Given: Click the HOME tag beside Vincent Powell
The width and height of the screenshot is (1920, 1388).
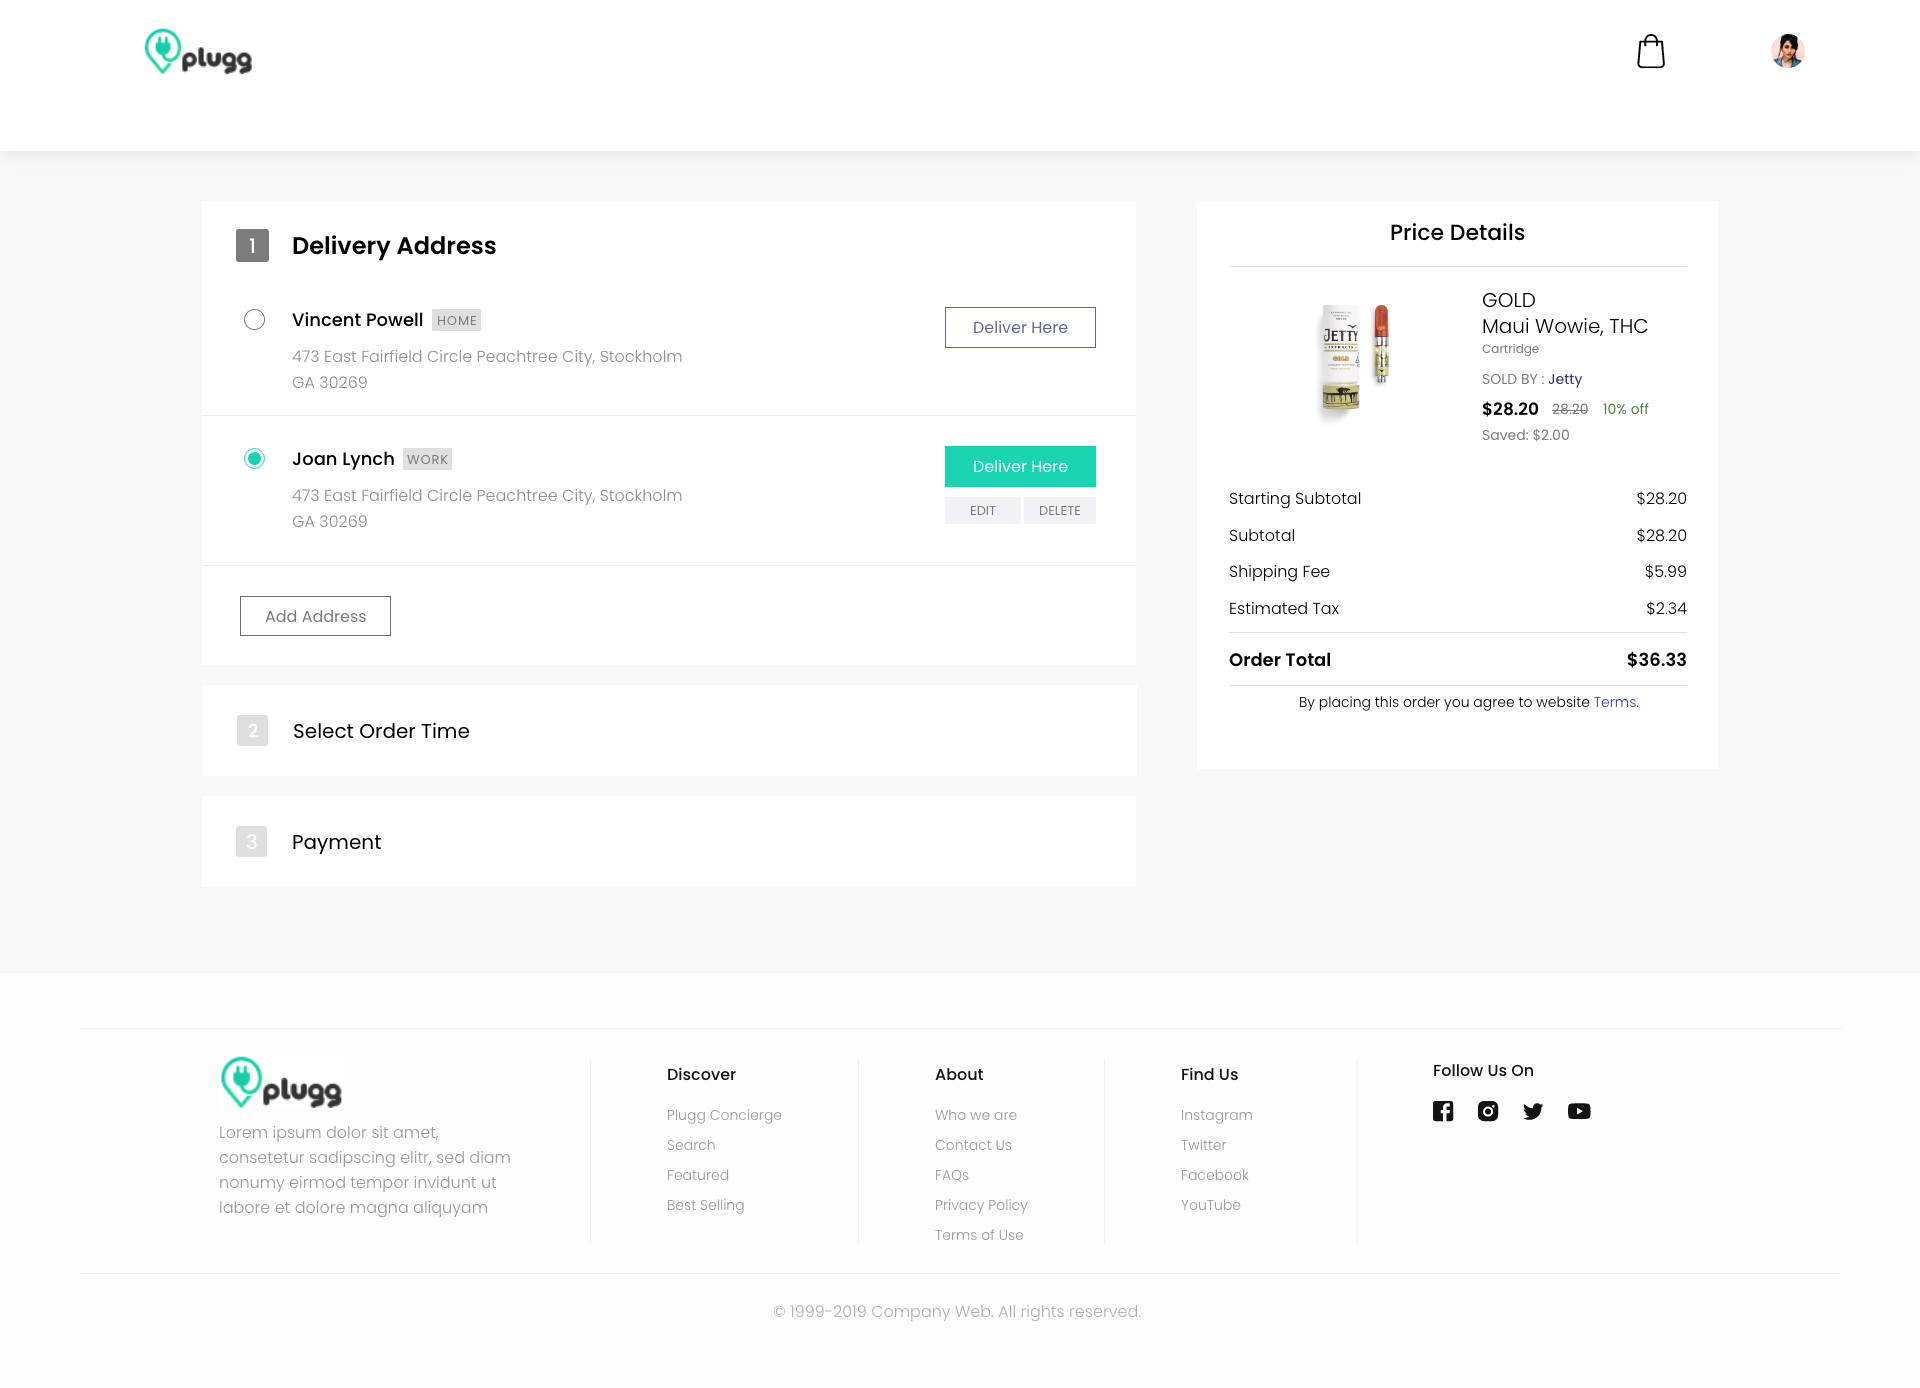Looking at the screenshot, I should pos(456,320).
